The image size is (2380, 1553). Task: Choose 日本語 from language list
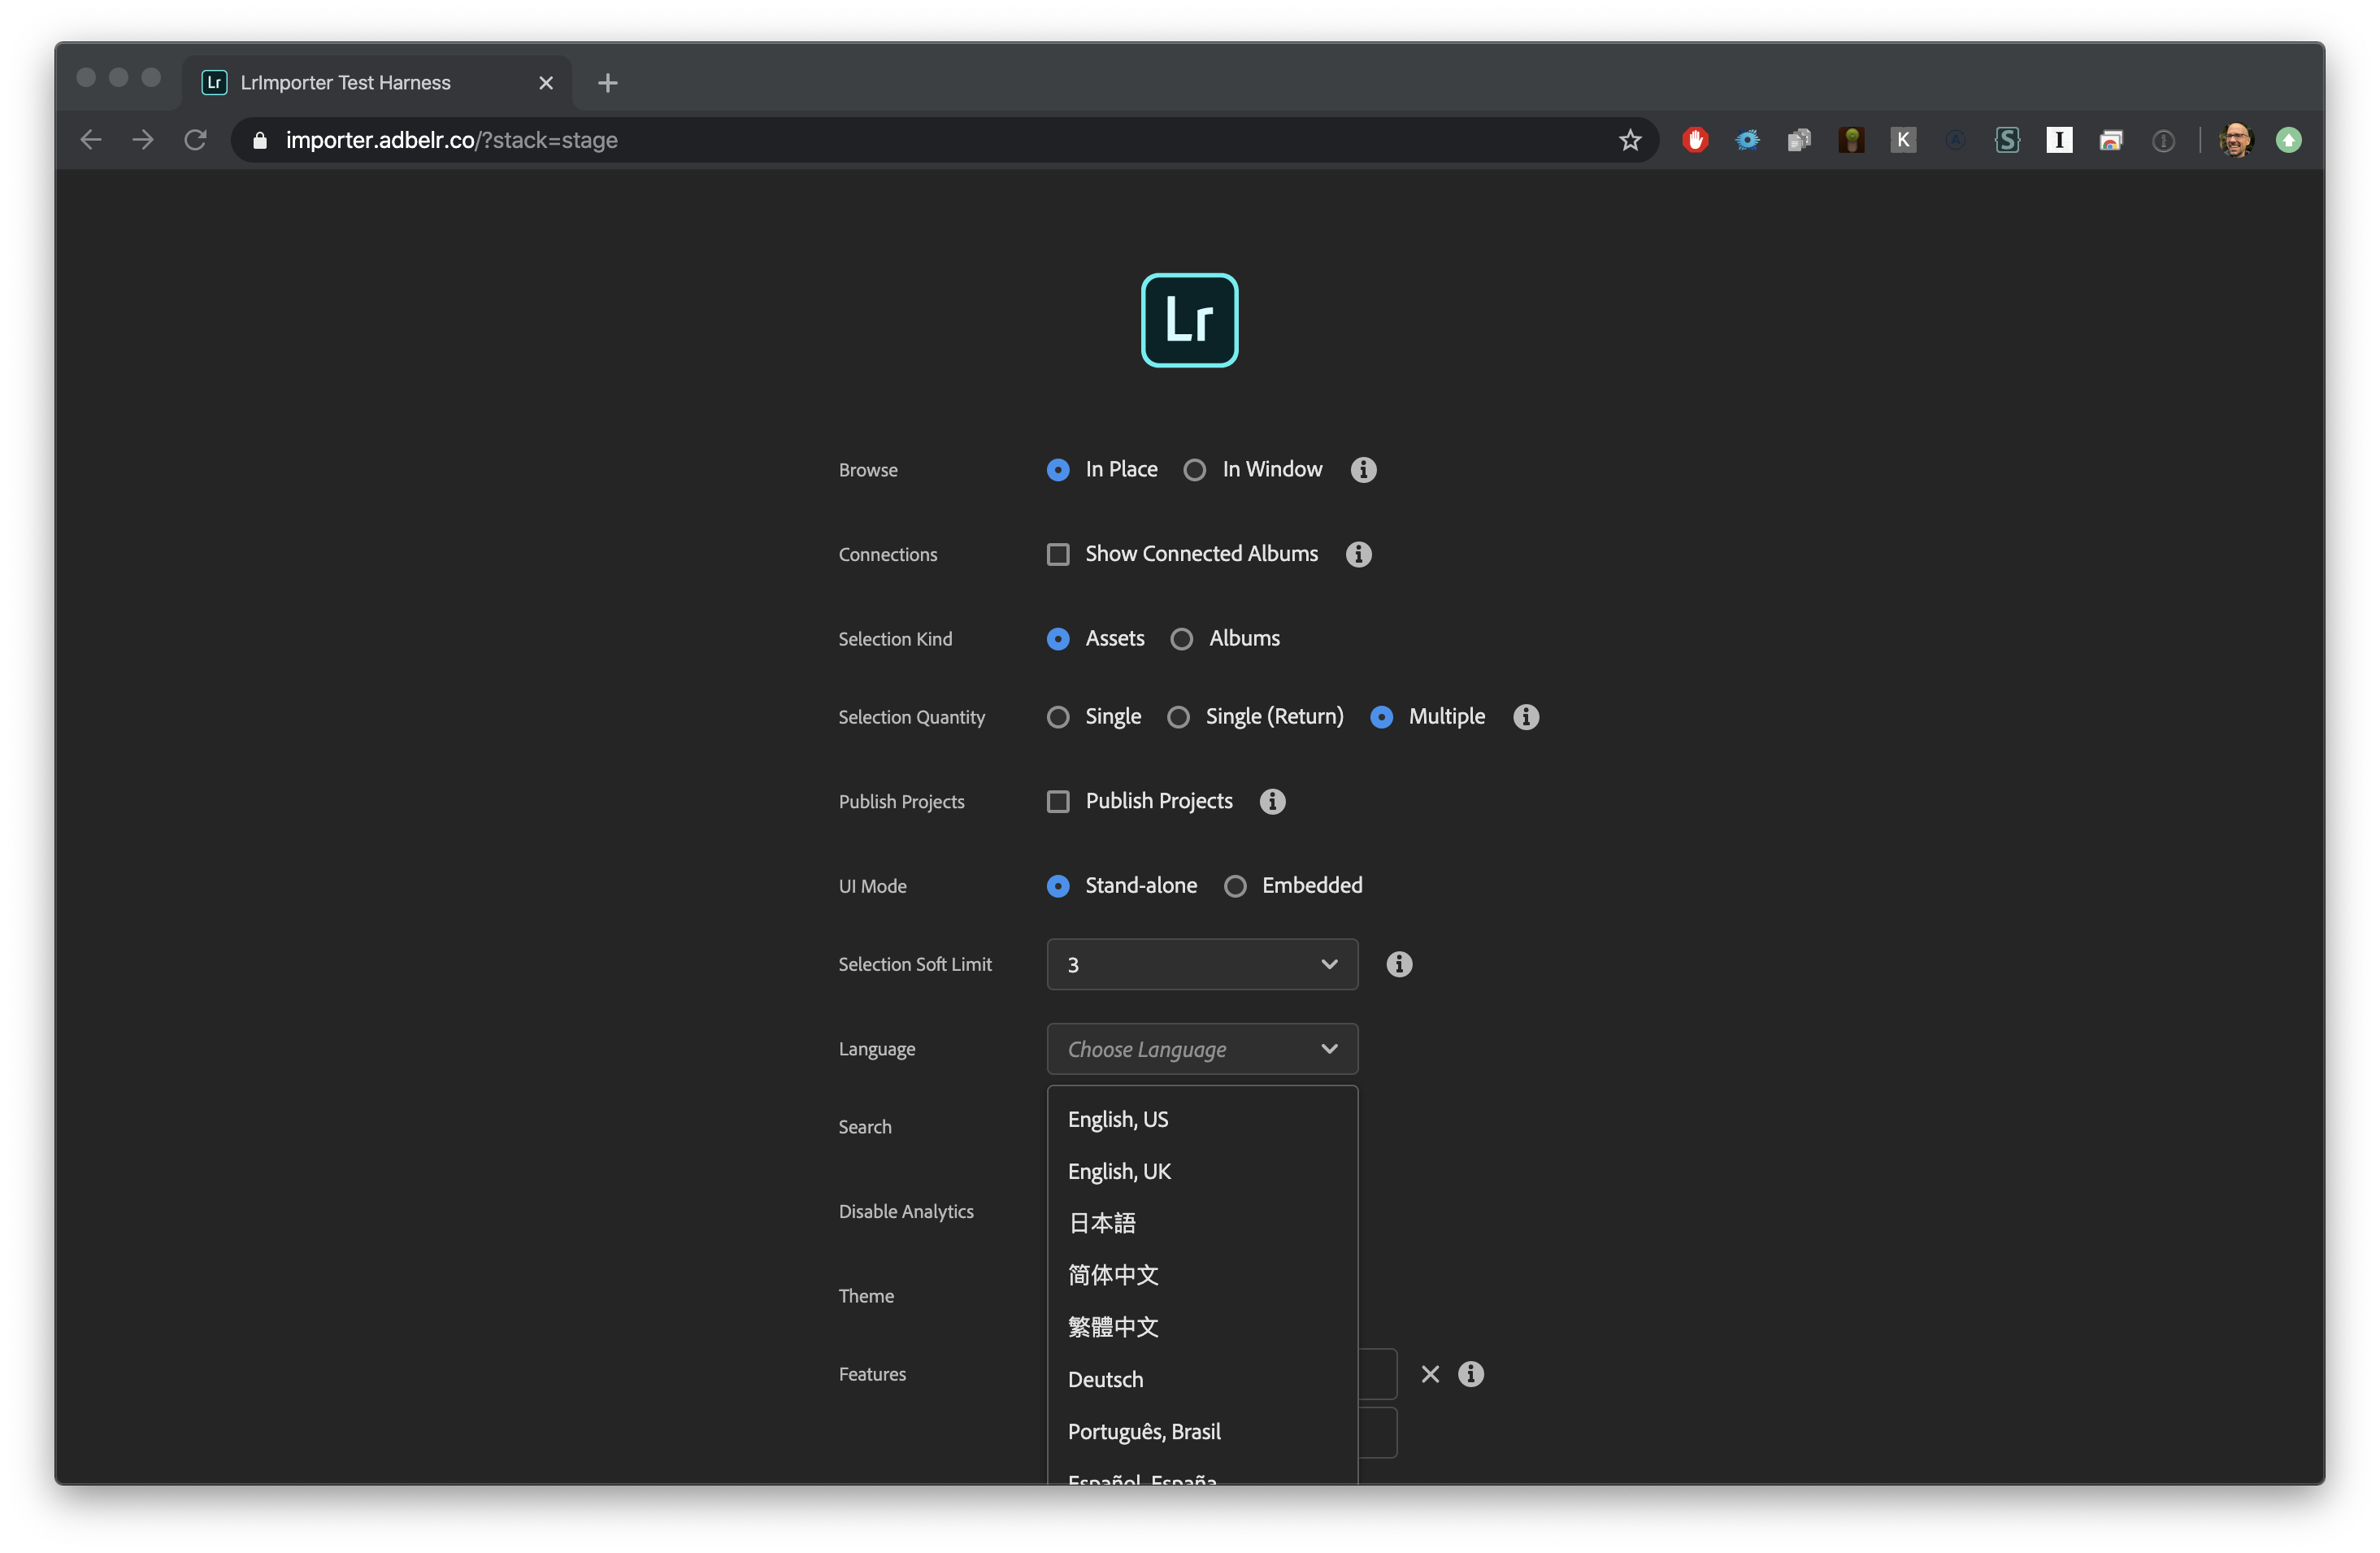coord(1202,1223)
